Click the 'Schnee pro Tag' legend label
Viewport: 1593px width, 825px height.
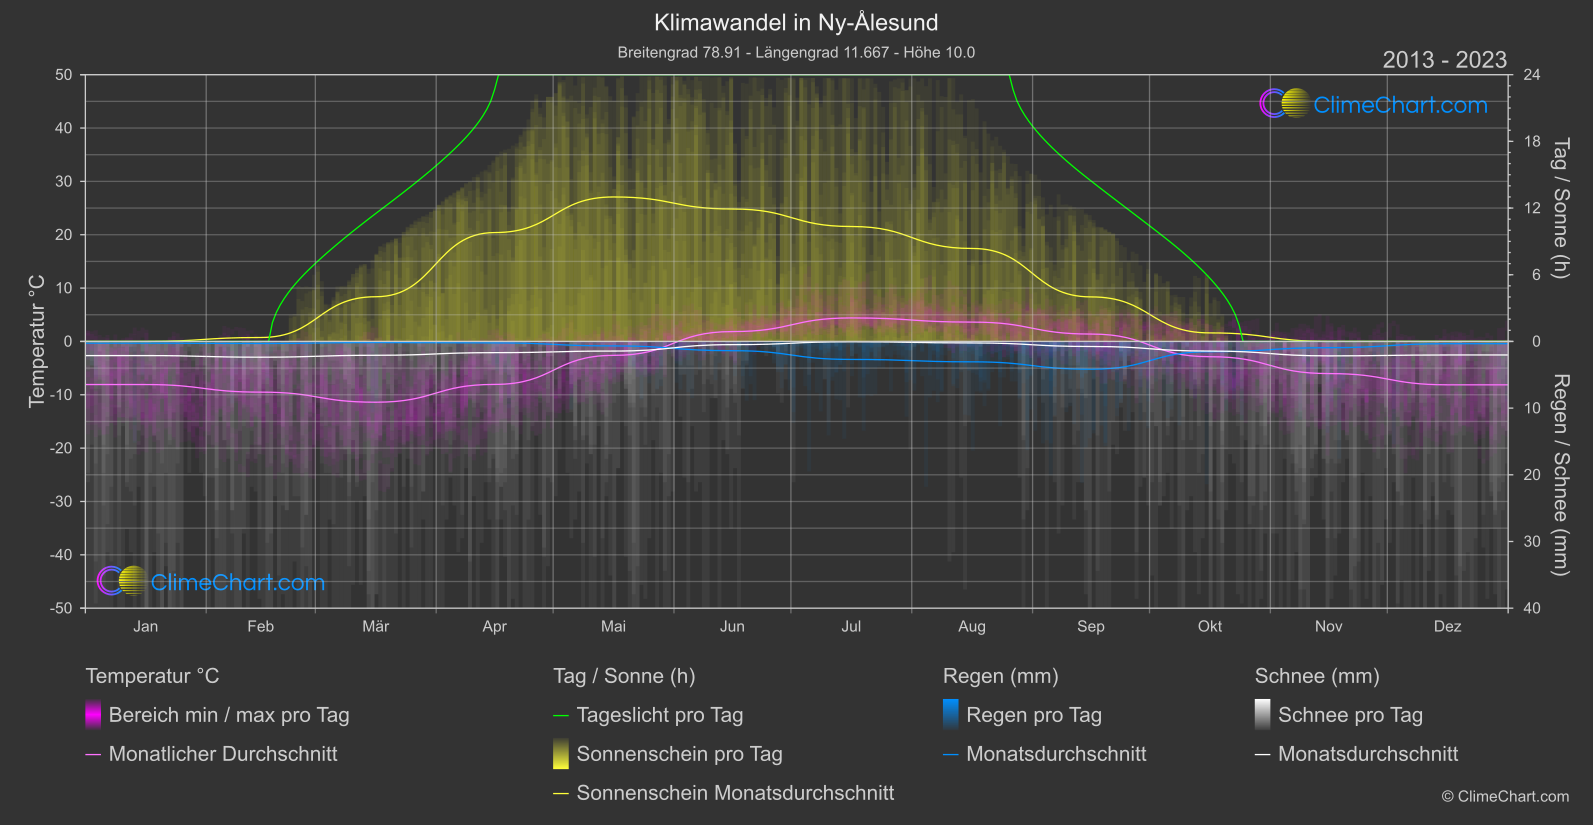[1351, 715]
